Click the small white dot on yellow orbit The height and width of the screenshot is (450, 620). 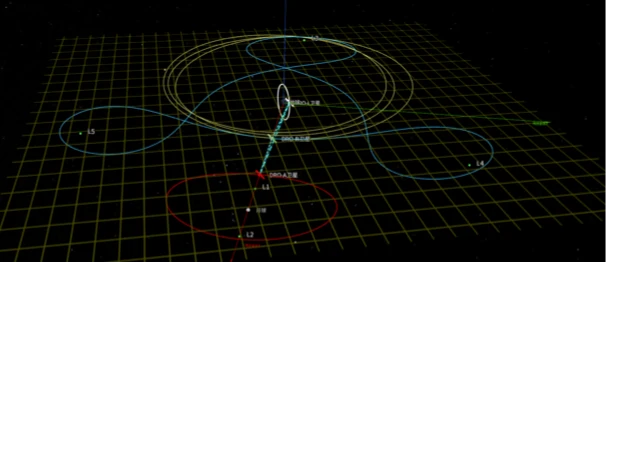[165, 70]
